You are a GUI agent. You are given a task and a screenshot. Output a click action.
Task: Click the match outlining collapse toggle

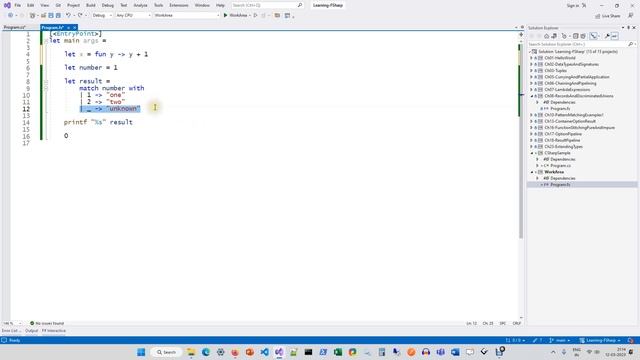click(x=46, y=88)
